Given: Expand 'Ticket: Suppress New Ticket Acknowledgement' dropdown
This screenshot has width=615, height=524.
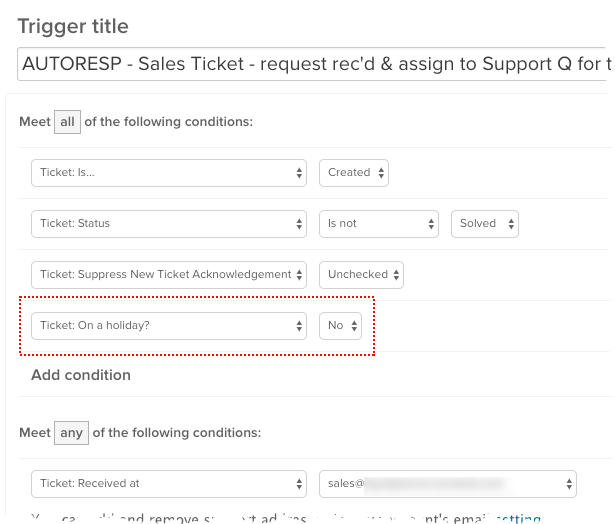Looking at the screenshot, I should pos(168,274).
